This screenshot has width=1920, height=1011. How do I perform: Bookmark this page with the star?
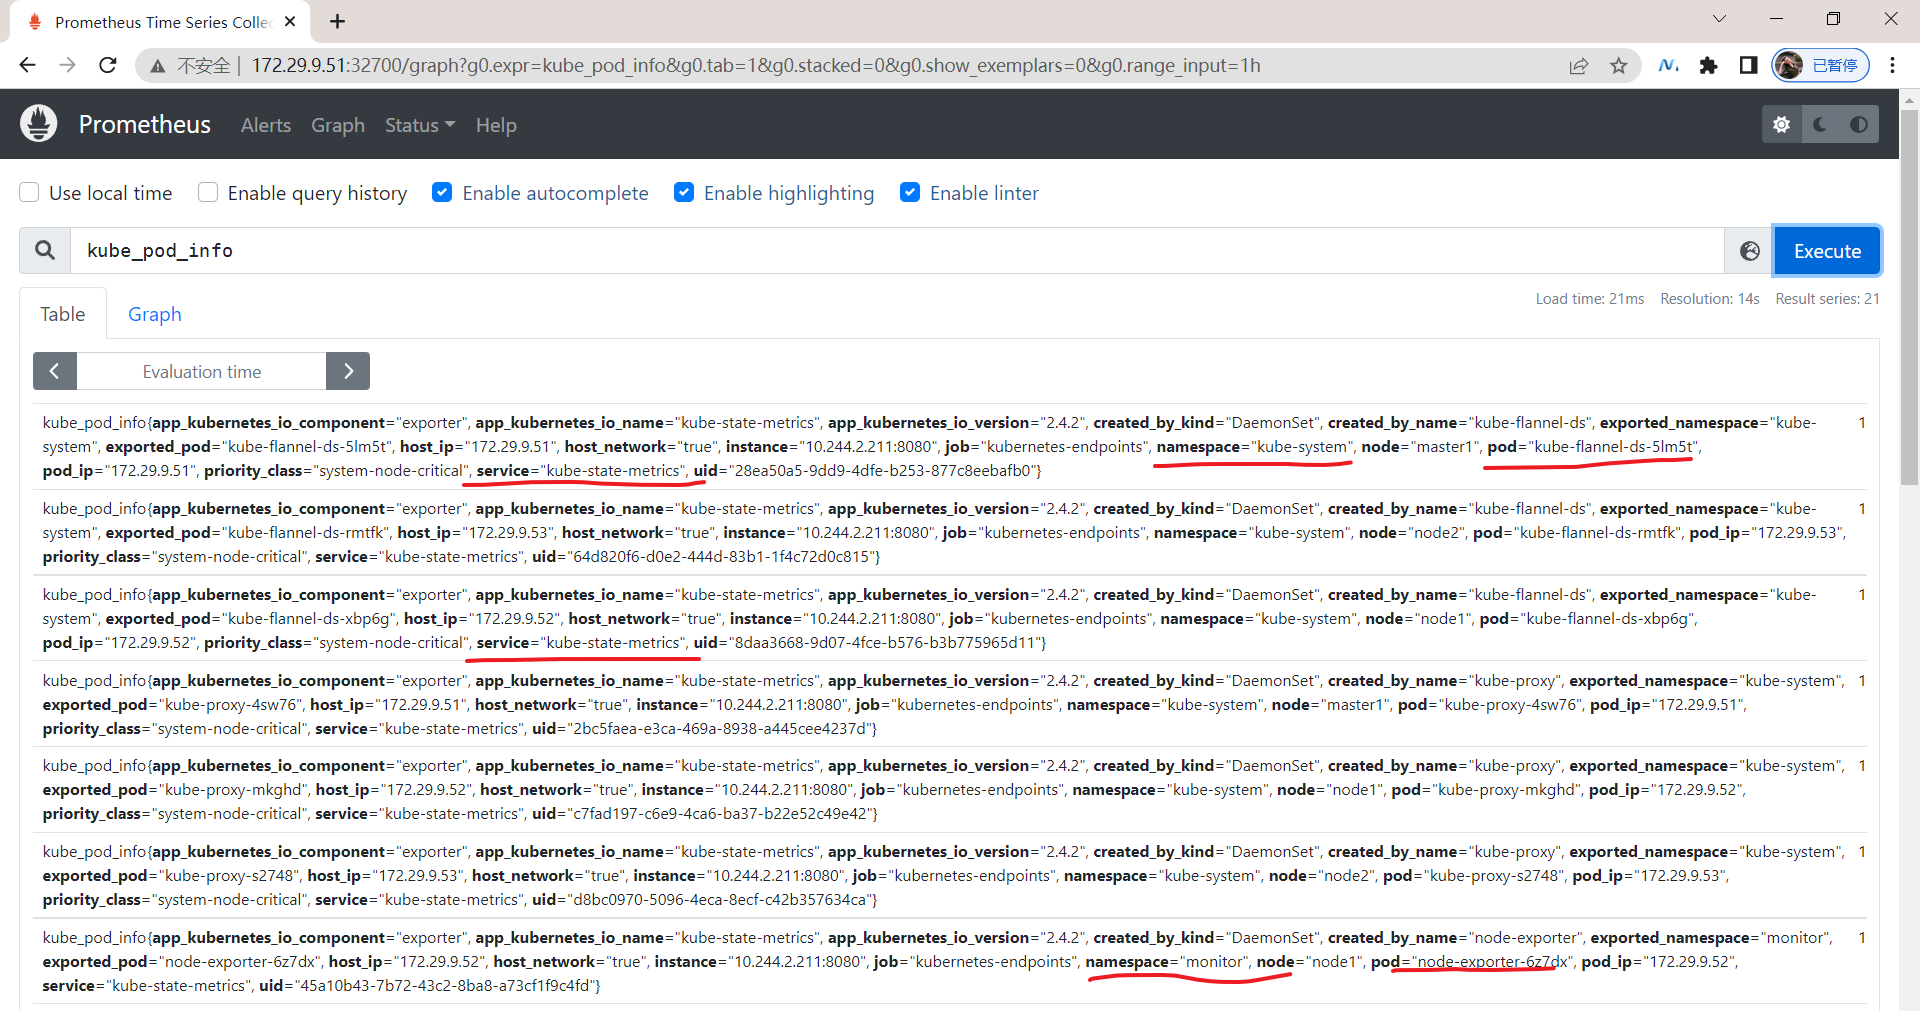pyautogui.click(x=1619, y=66)
